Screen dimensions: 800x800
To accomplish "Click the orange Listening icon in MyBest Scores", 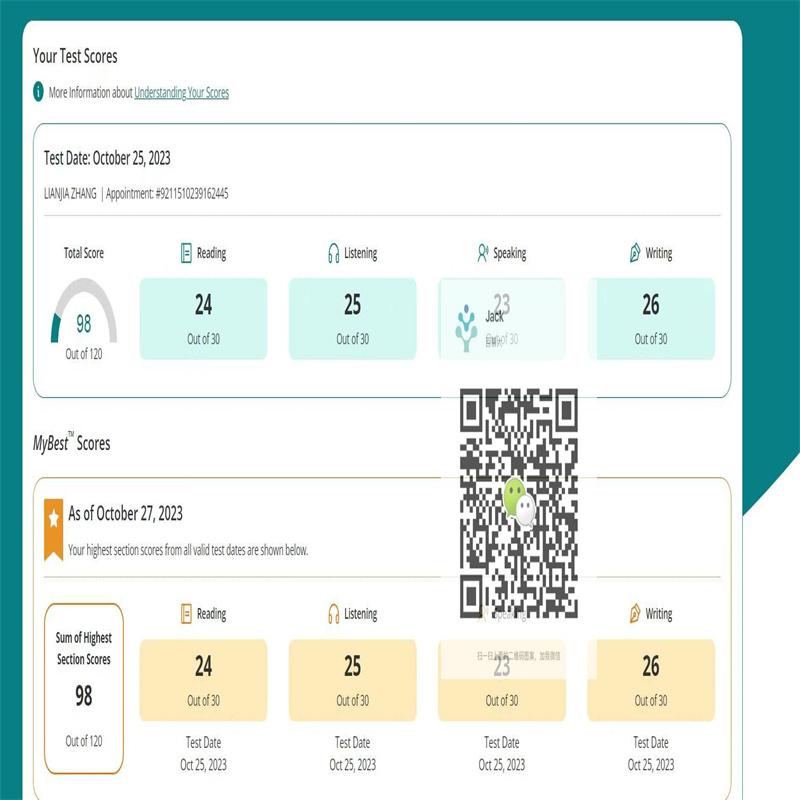I will click(334, 614).
